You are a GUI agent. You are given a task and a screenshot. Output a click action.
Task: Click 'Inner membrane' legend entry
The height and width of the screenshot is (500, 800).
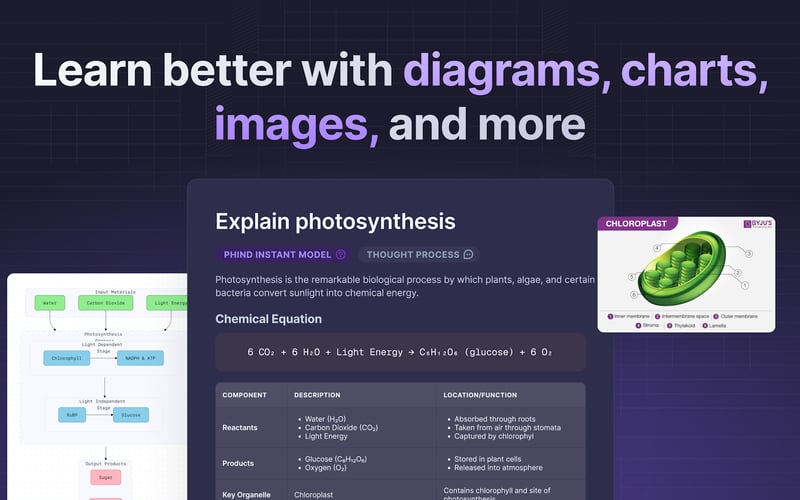629,316
